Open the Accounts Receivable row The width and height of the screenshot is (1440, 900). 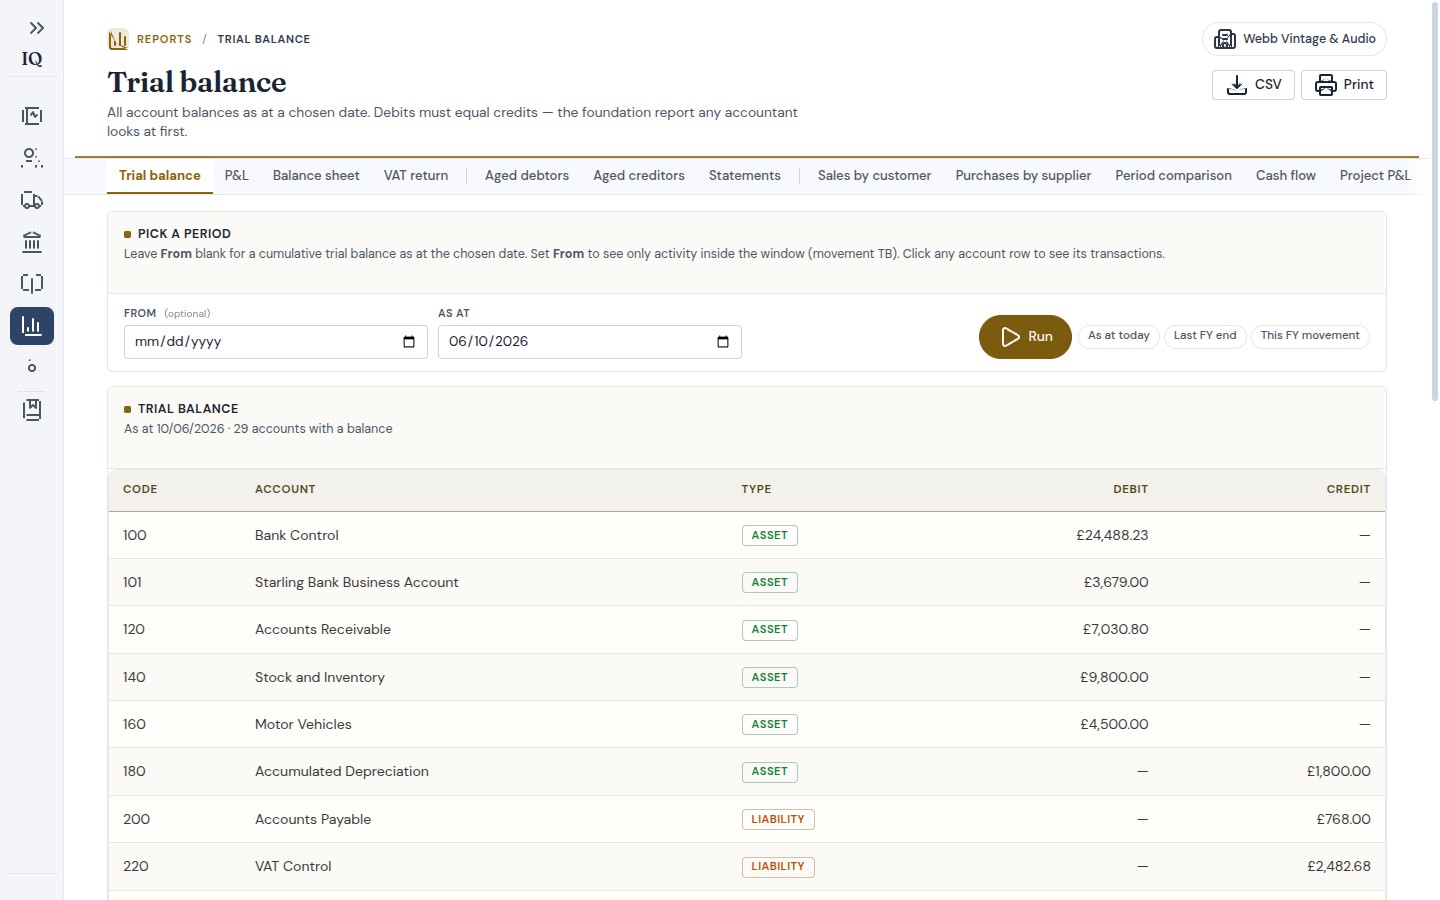coord(747,630)
